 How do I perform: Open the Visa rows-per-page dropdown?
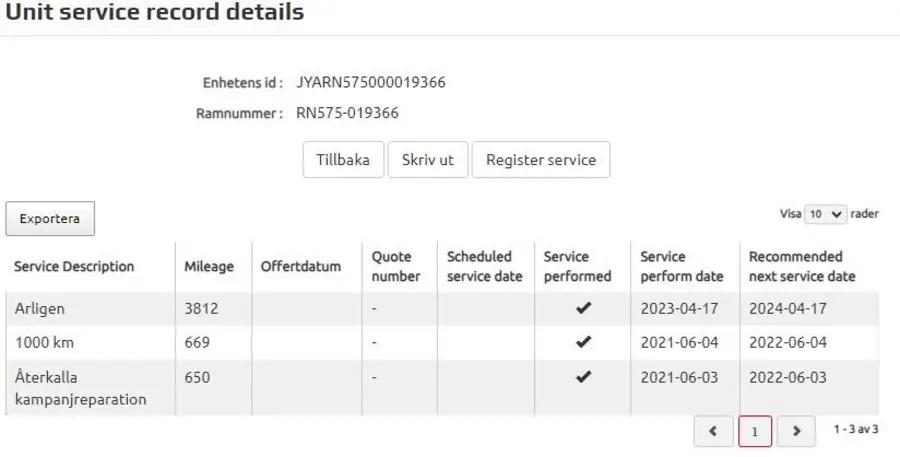coord(826,214)
